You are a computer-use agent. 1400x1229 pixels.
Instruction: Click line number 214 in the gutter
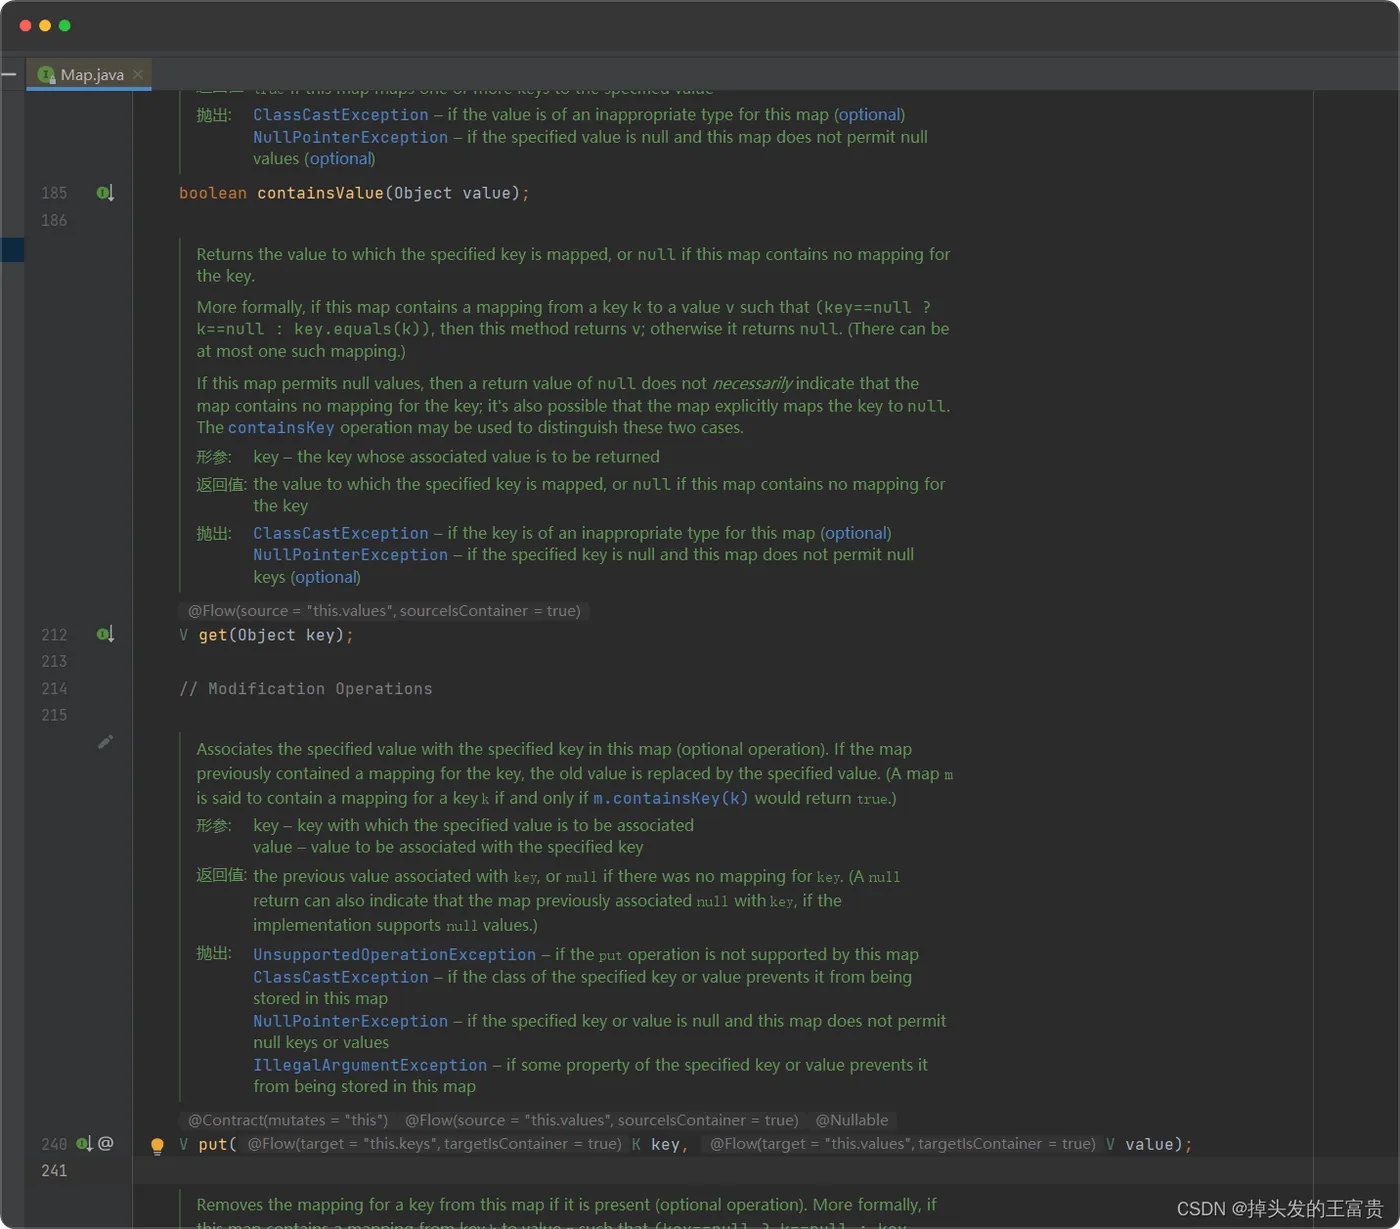[x=54, y=689]
